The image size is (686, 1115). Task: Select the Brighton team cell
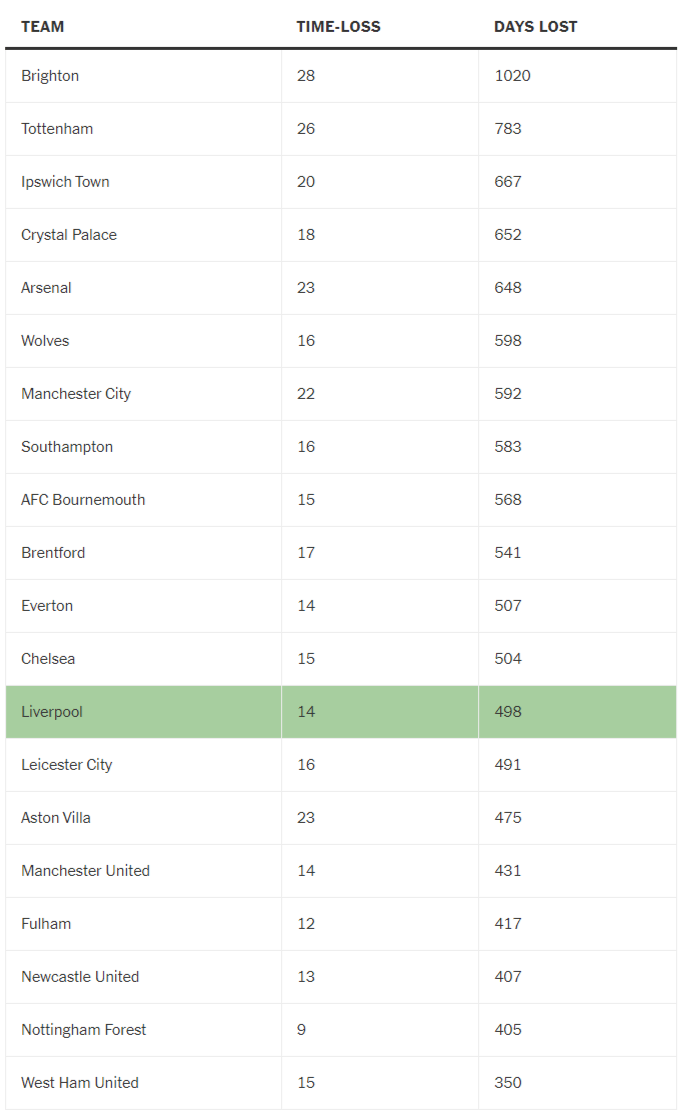(x=50, y=76)
